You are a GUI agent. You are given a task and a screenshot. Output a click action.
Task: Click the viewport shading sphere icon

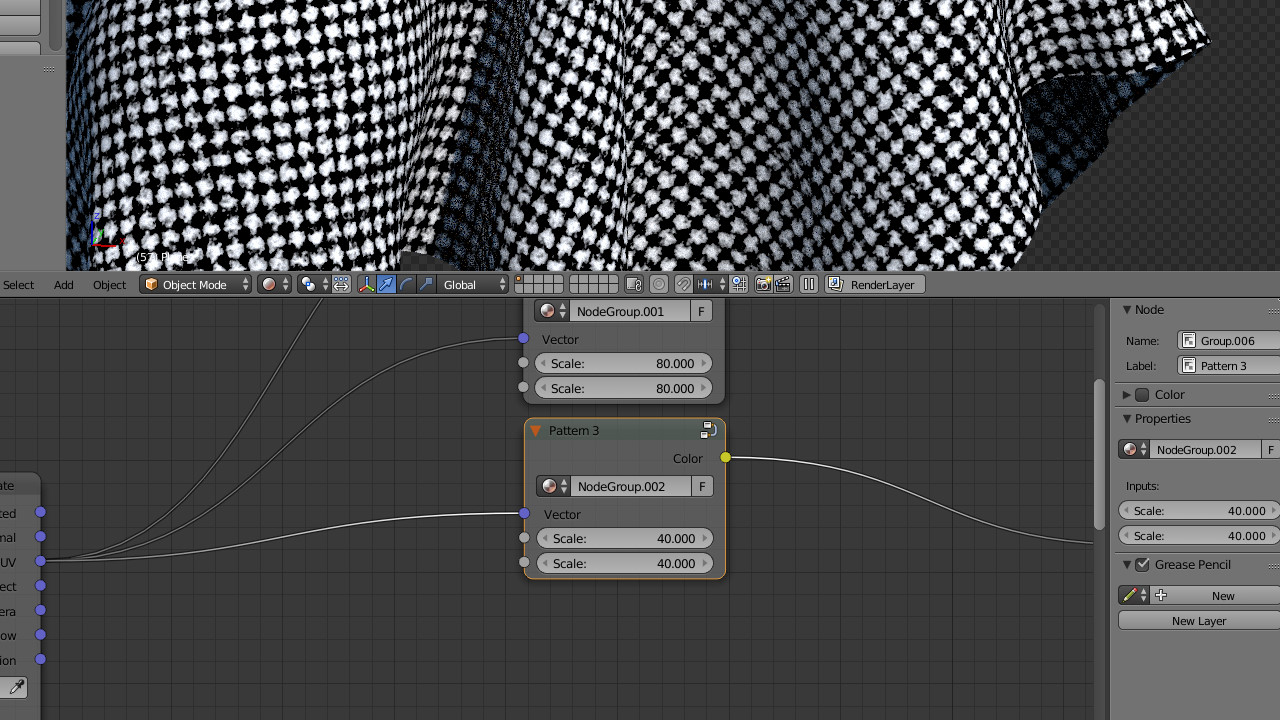[x=269, y=285]
